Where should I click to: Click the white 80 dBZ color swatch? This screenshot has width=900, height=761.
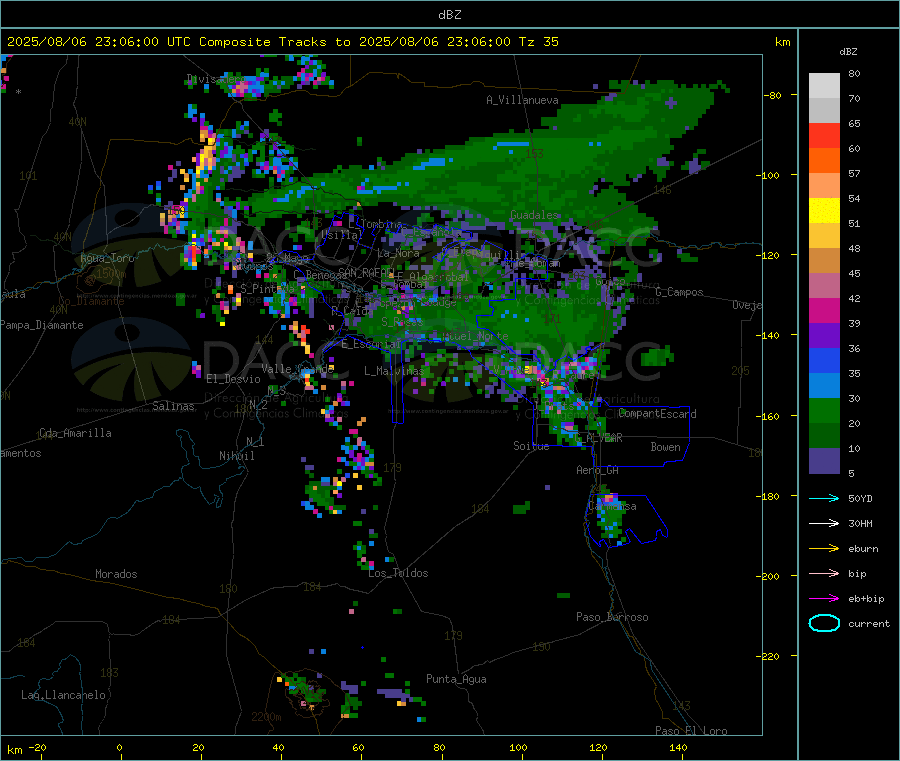(824, 86)
